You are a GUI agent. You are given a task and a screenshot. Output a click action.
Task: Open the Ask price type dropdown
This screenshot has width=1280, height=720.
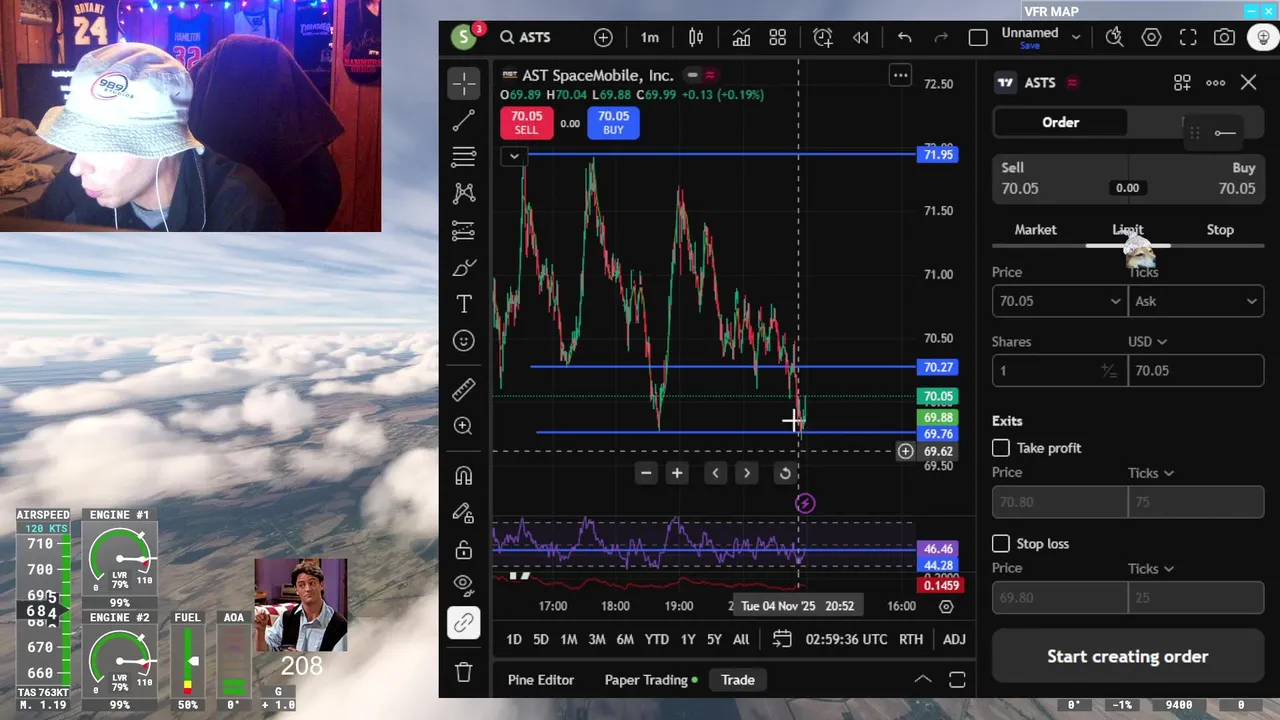[x=1196, y=301]
